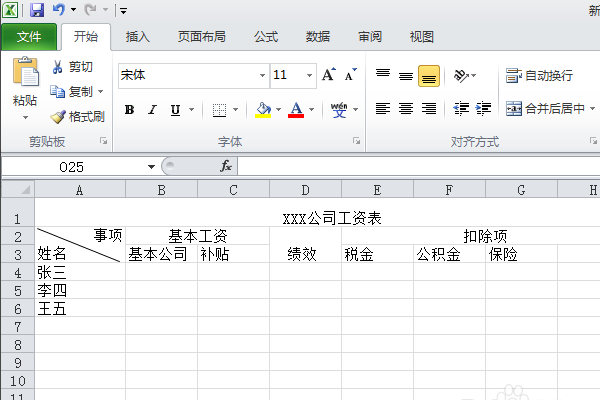Viewport: 600px width, 400px height.
Task: Open merge and center options arrow
Action: (x=592, y=109)
